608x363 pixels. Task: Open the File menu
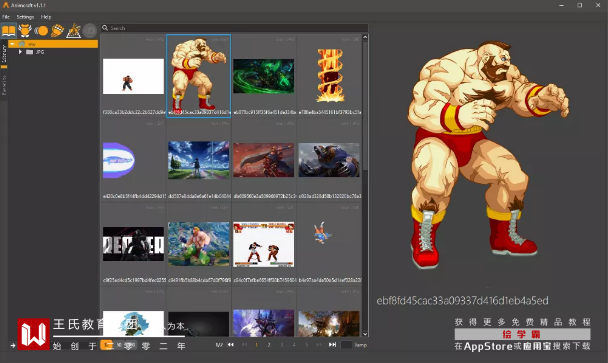[6, 17]
